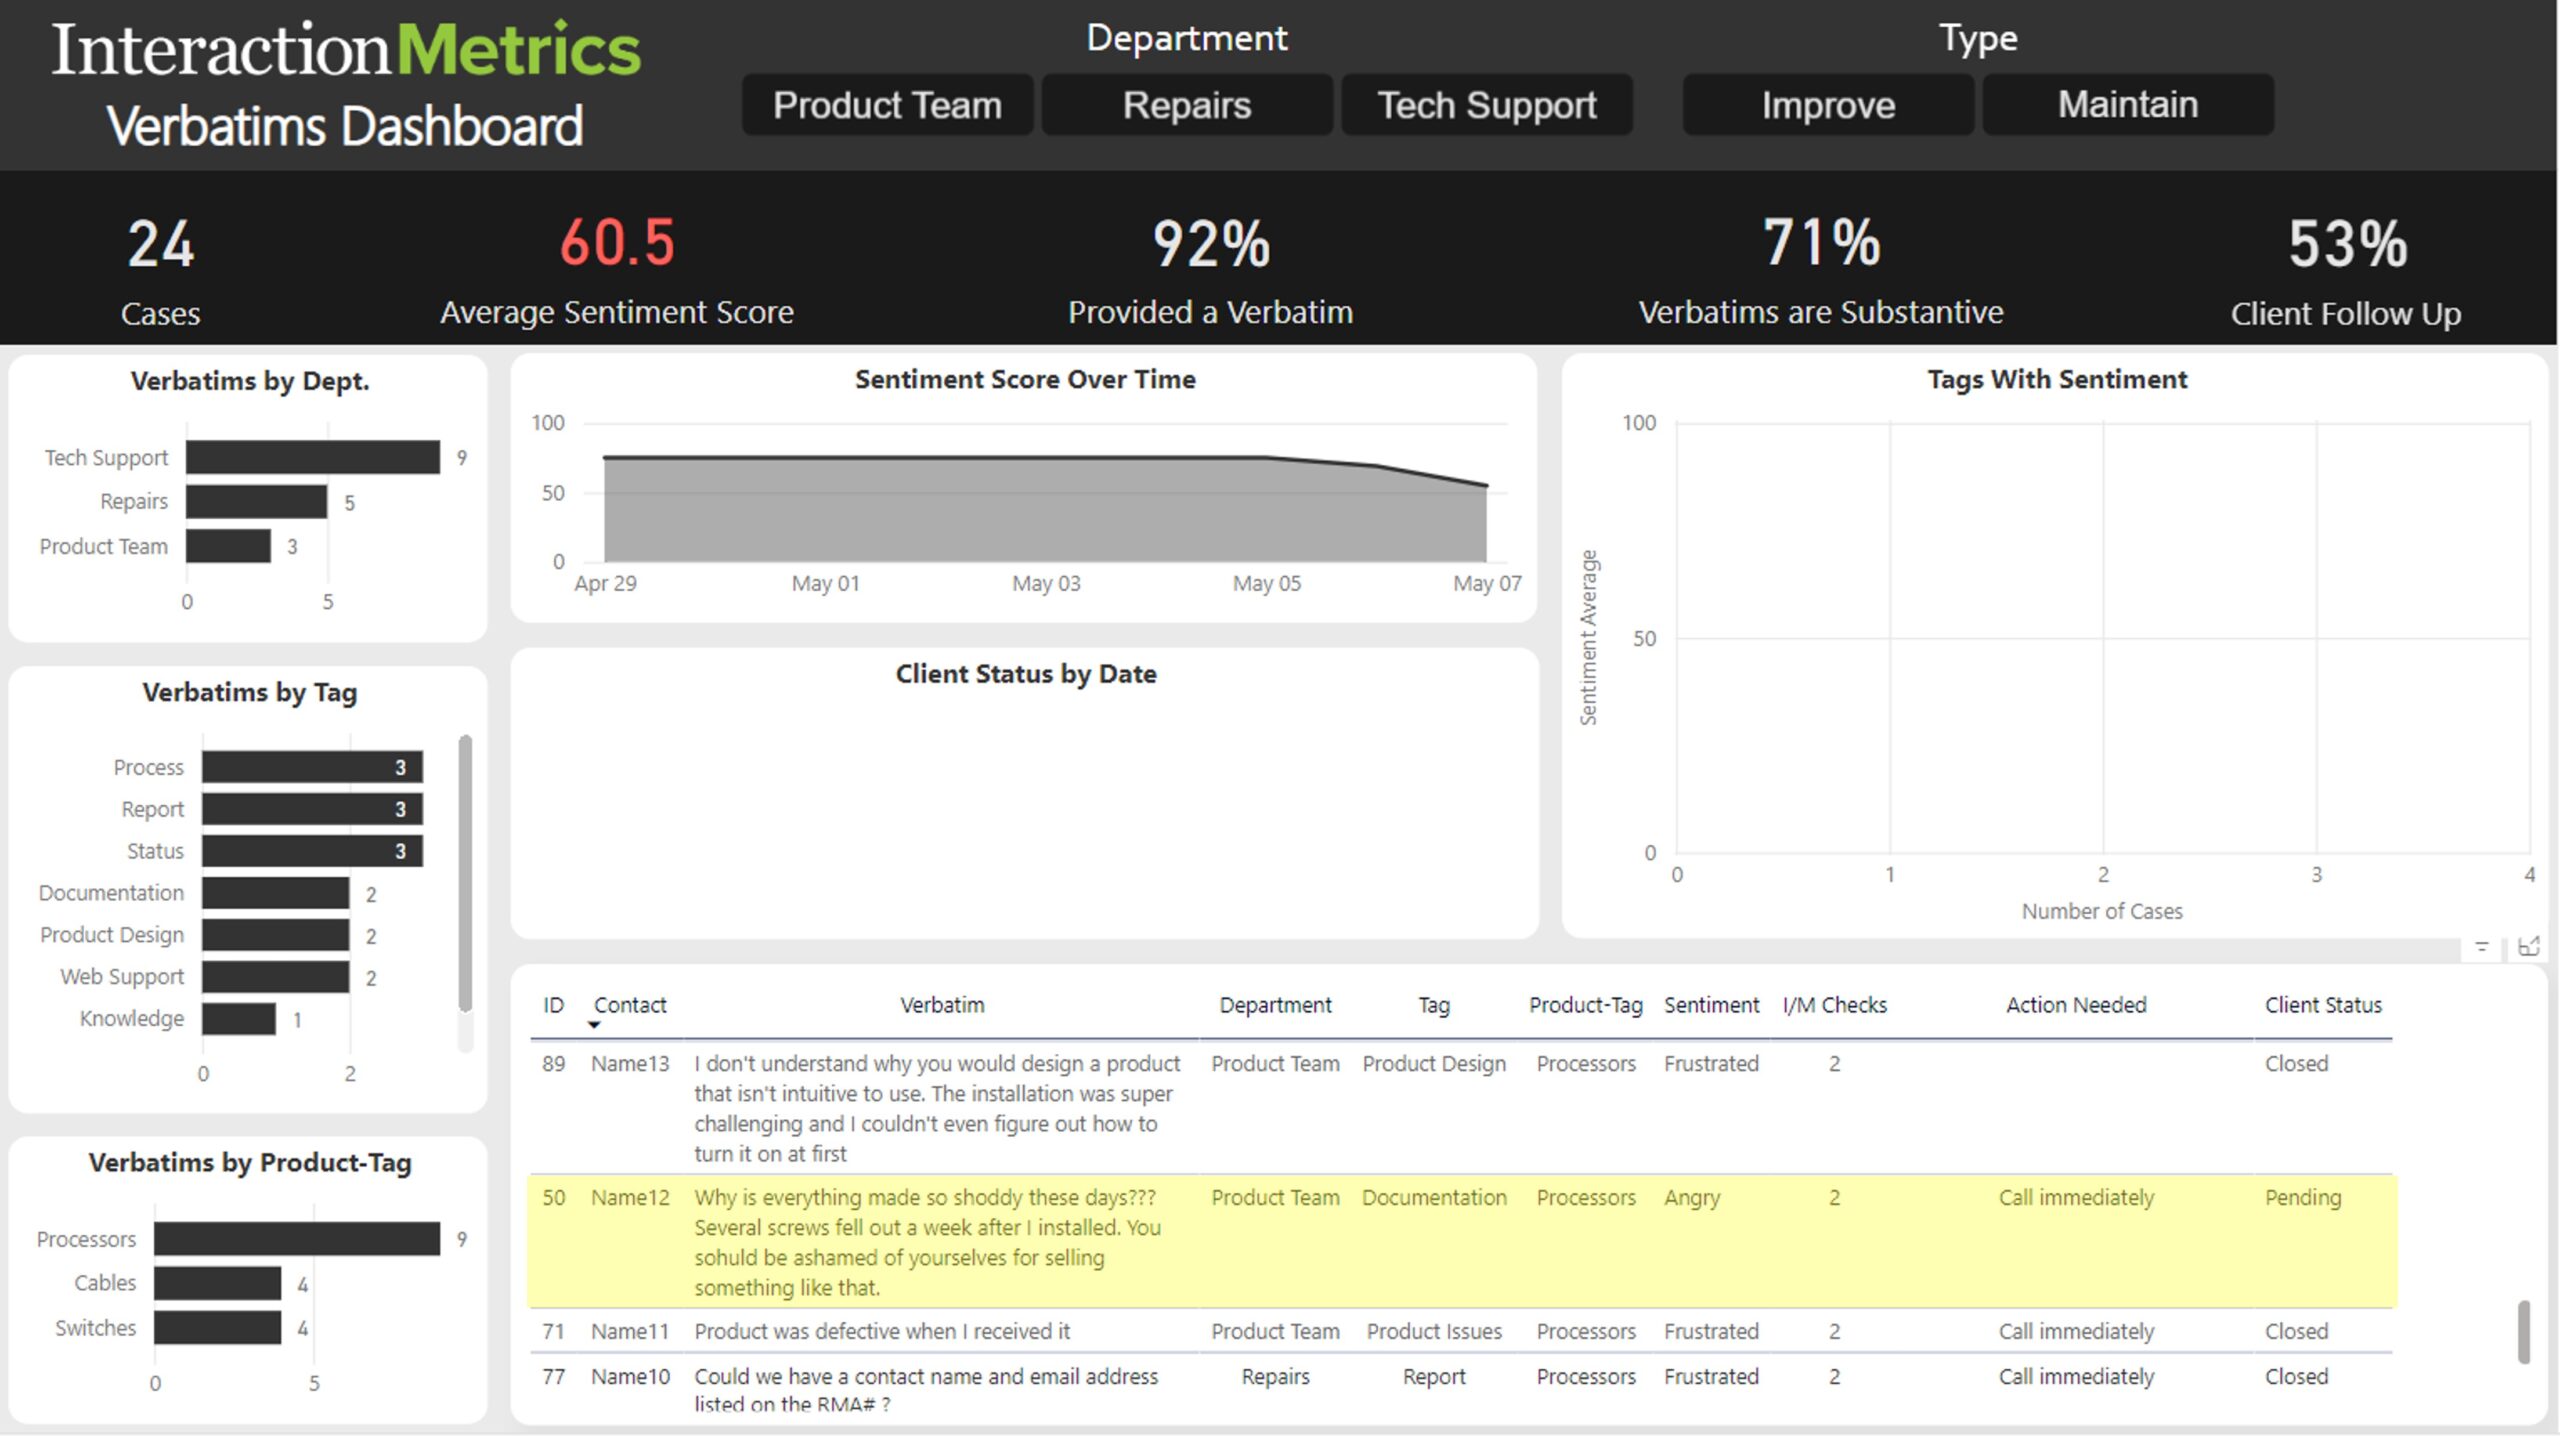Open focus mode for the verbatims table

click(2530, 945)
